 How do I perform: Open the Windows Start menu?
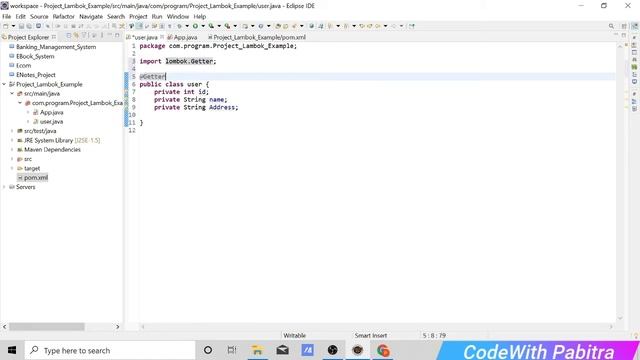12,350
